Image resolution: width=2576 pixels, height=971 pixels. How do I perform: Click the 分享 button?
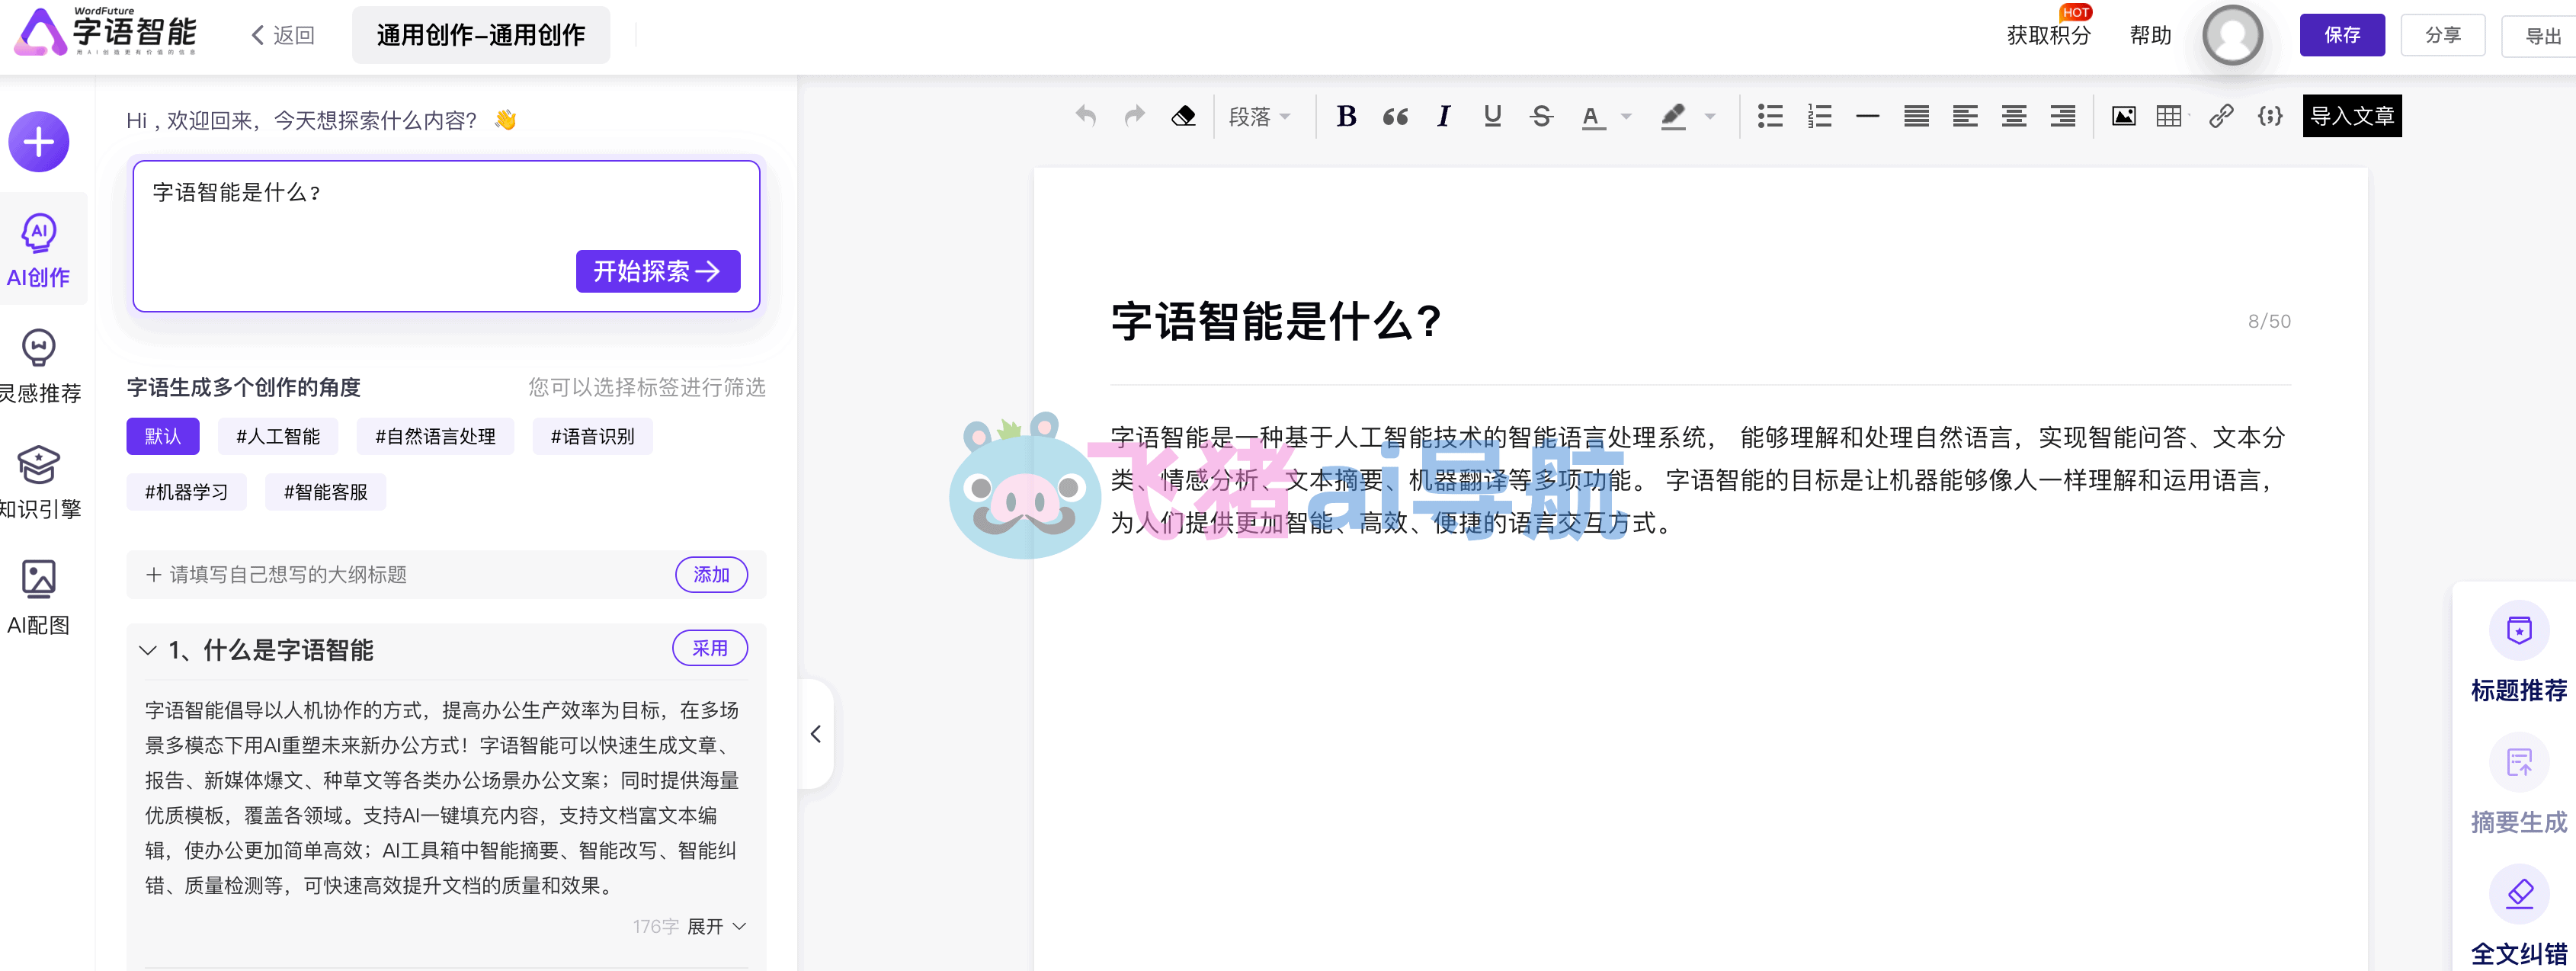click(x=2443, y=35)
